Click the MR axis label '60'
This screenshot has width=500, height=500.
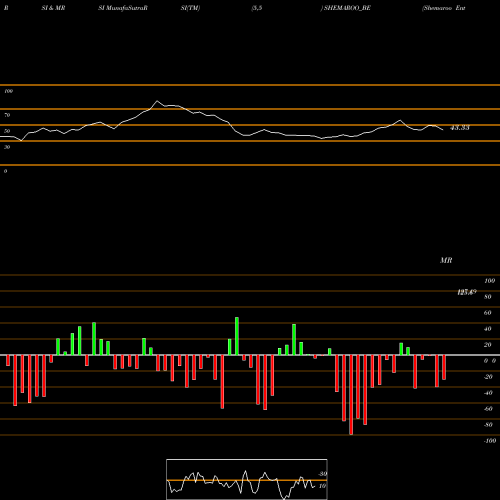point(488,313)
